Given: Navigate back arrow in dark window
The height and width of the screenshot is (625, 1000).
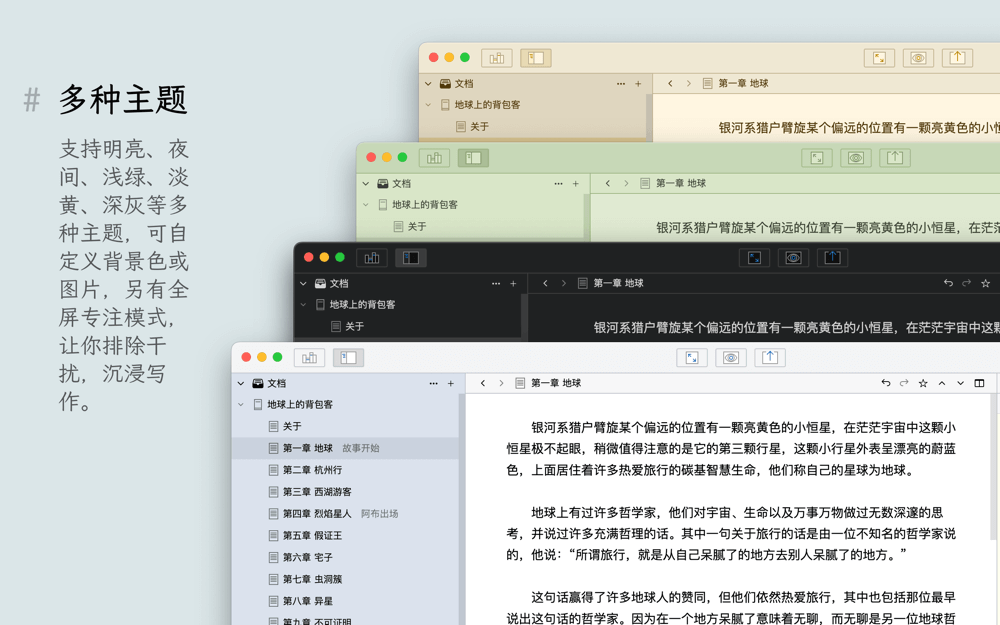Looking at the screenshot, I should point(545,283).
